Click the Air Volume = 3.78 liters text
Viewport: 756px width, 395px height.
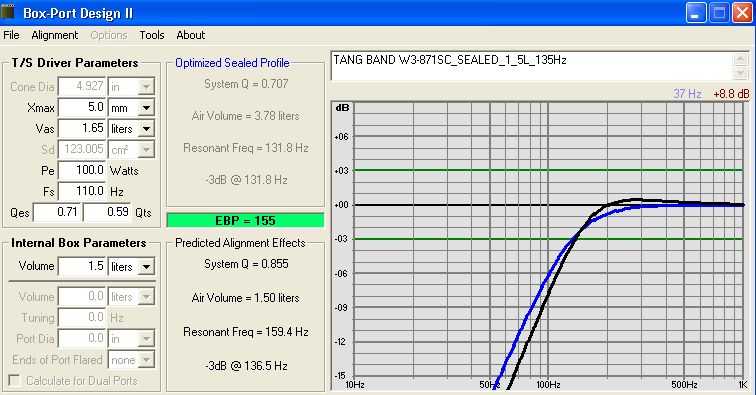245,116
